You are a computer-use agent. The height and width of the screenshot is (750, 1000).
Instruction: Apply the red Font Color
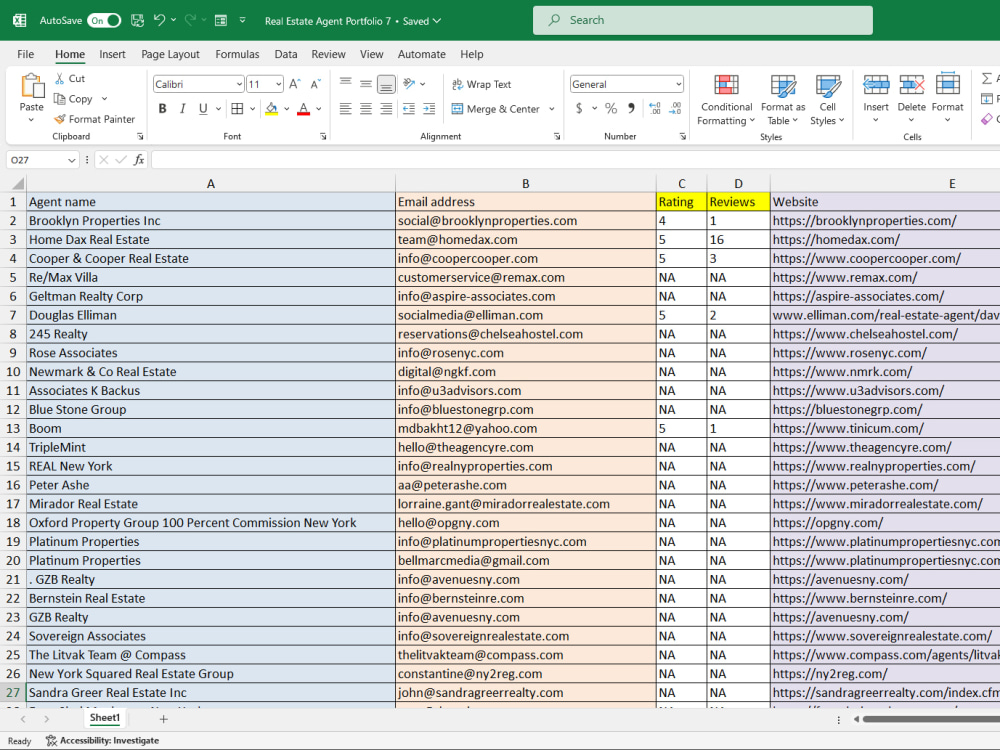(x=304, y=109)
